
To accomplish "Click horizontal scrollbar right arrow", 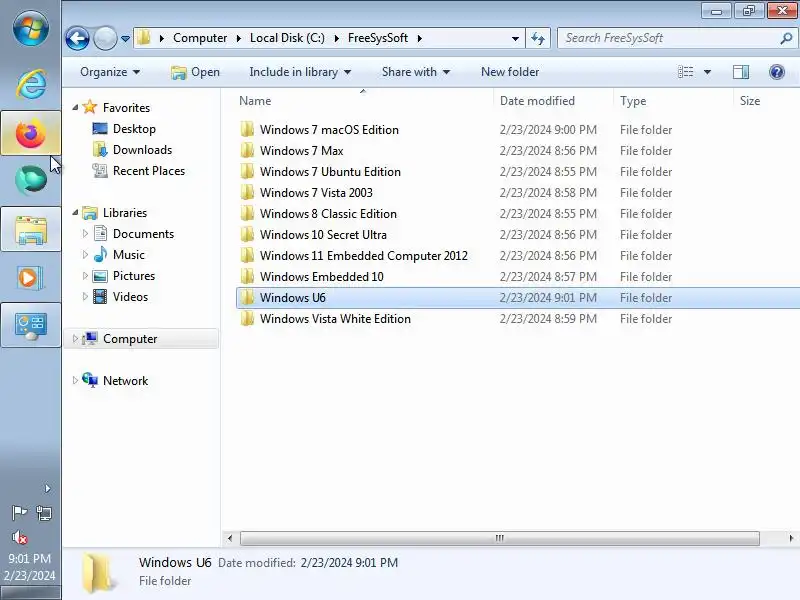I will tap(791, 538).
